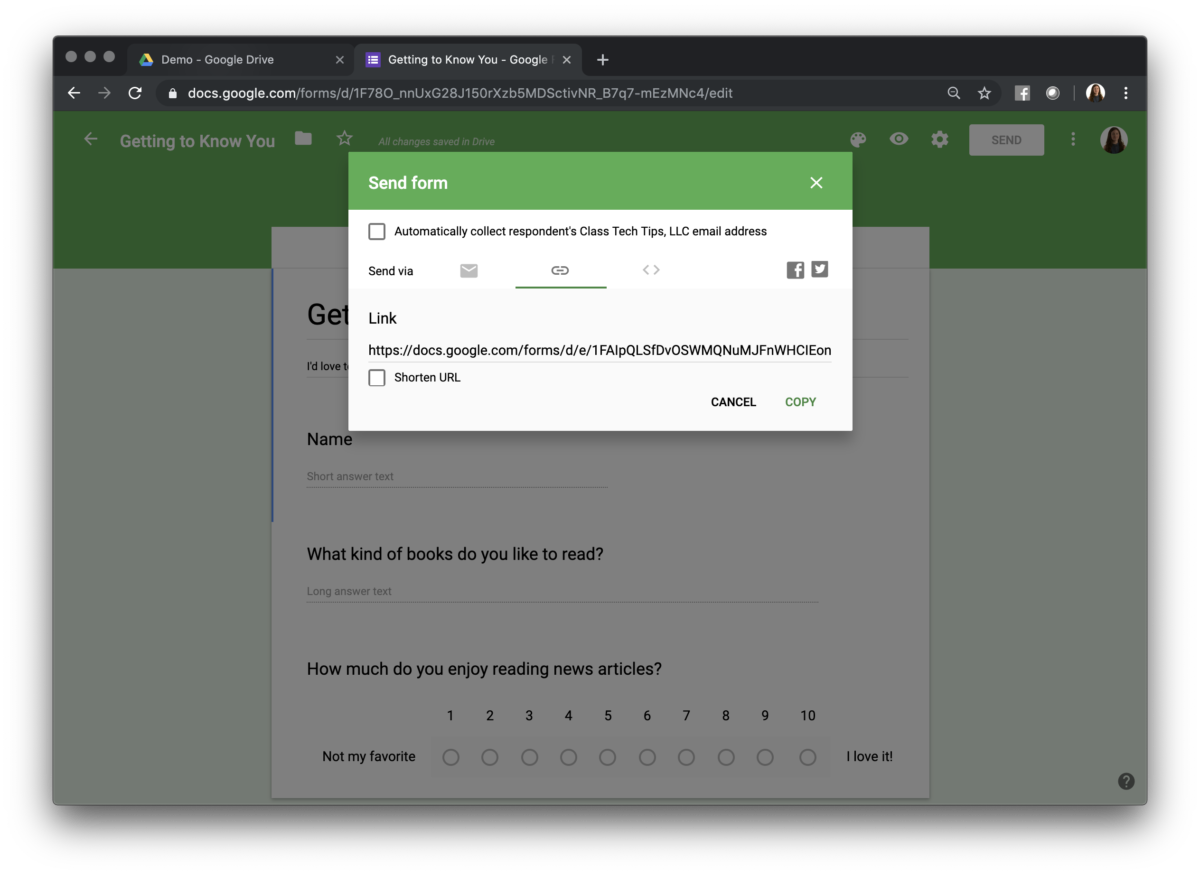The image size is (1200, 875).
Task: Click the 'How much do you enjoy' question
Action: [484, 669]
